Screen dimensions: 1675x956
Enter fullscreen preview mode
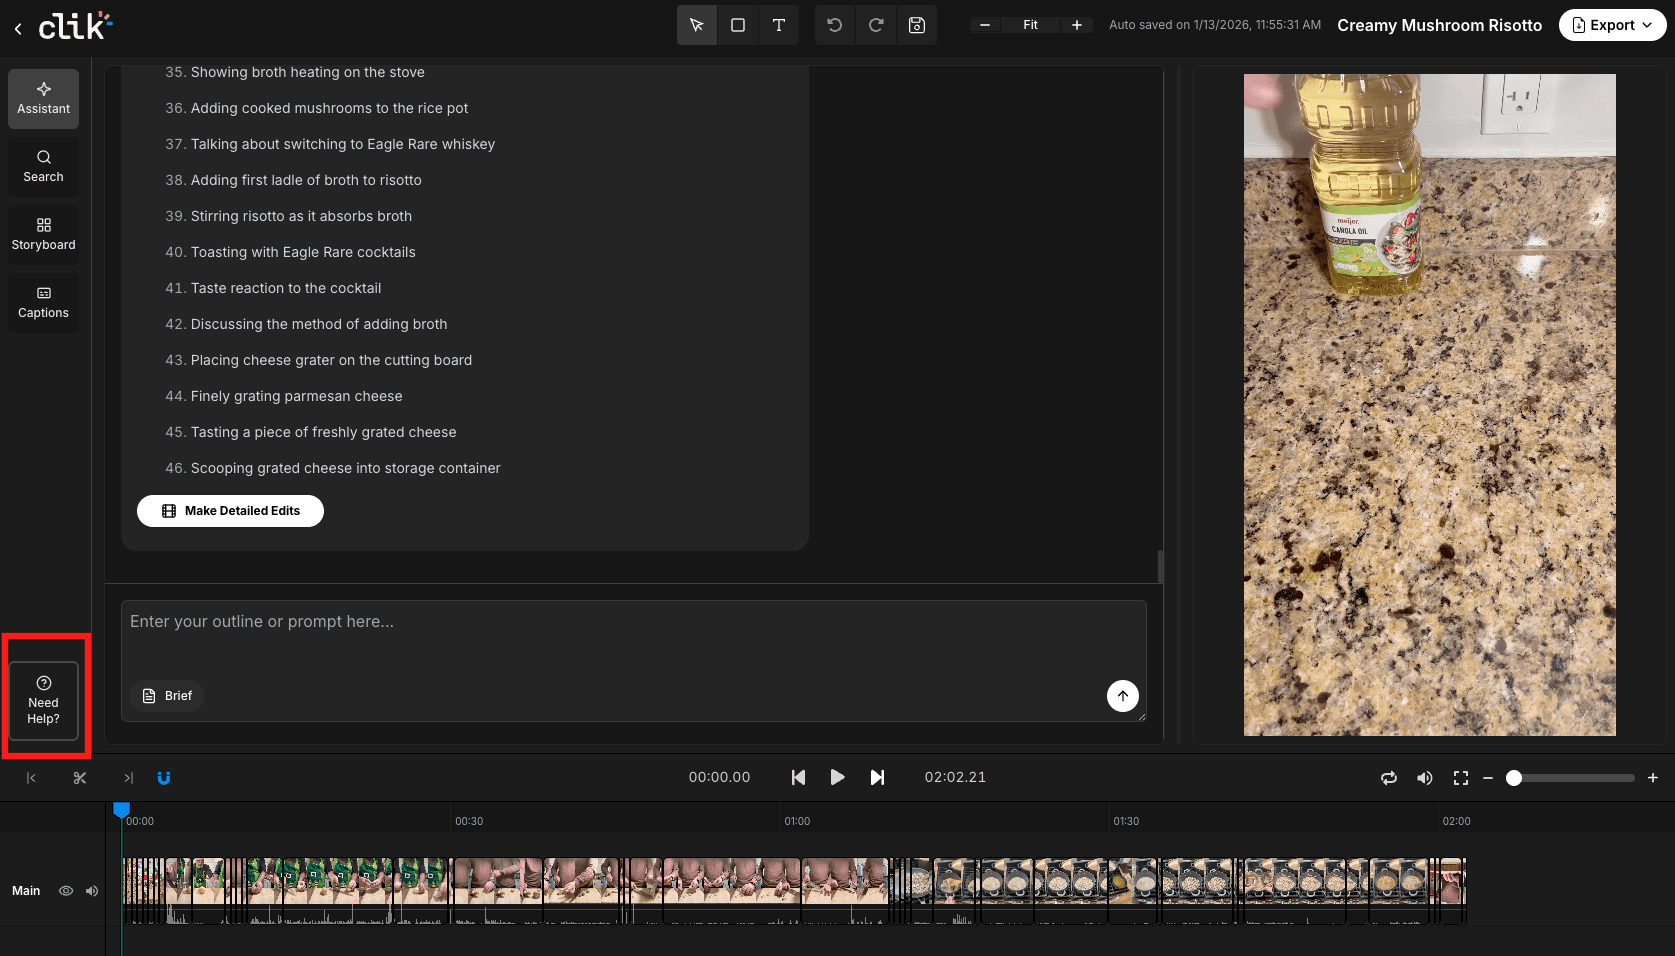coord(1461,778)
